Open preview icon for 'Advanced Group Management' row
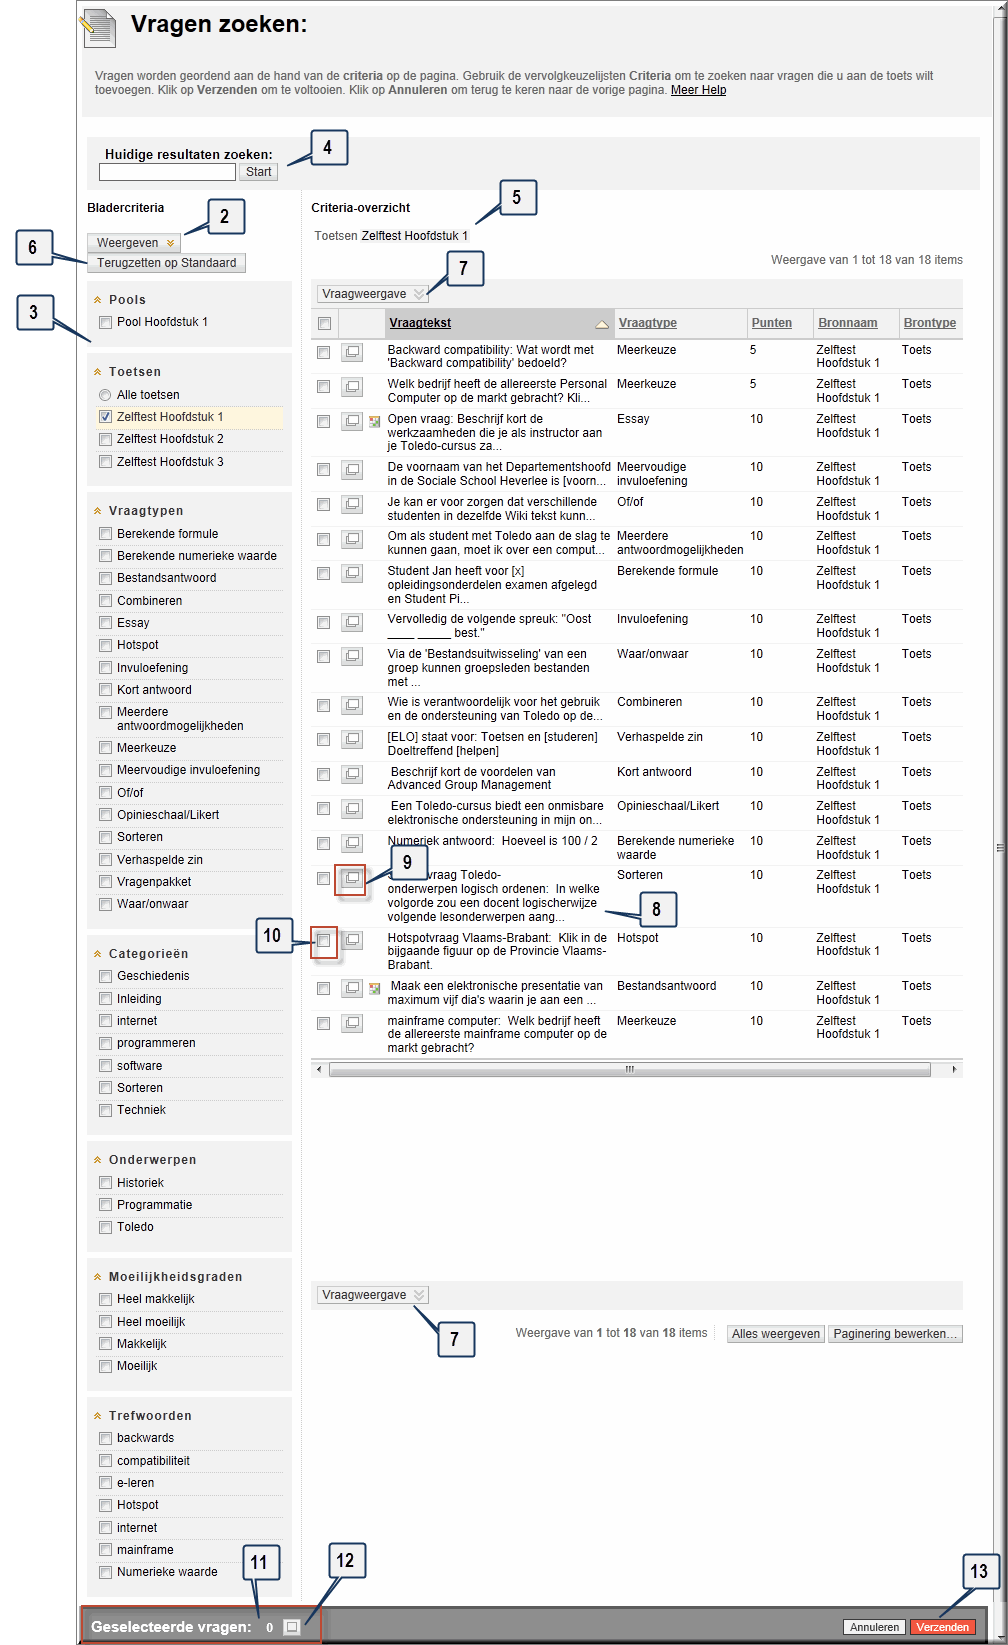 (352, 774)
